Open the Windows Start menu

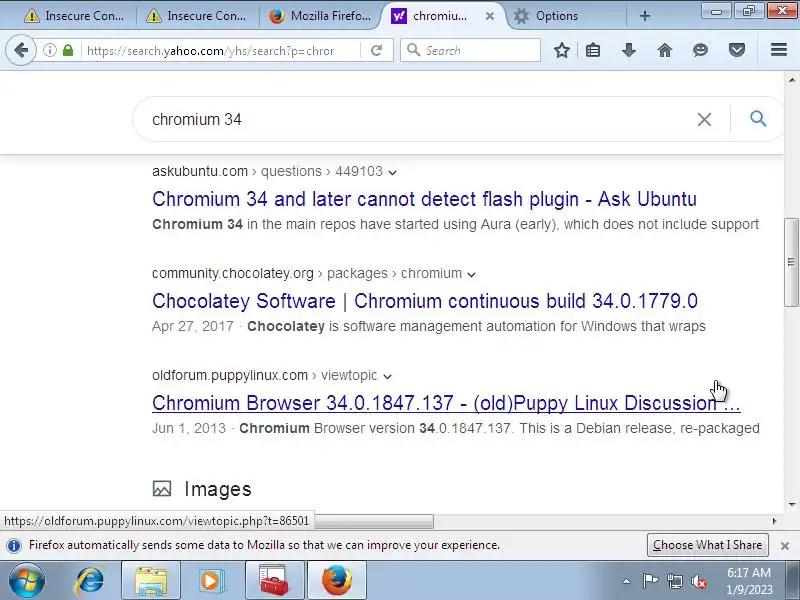[26, 580]
